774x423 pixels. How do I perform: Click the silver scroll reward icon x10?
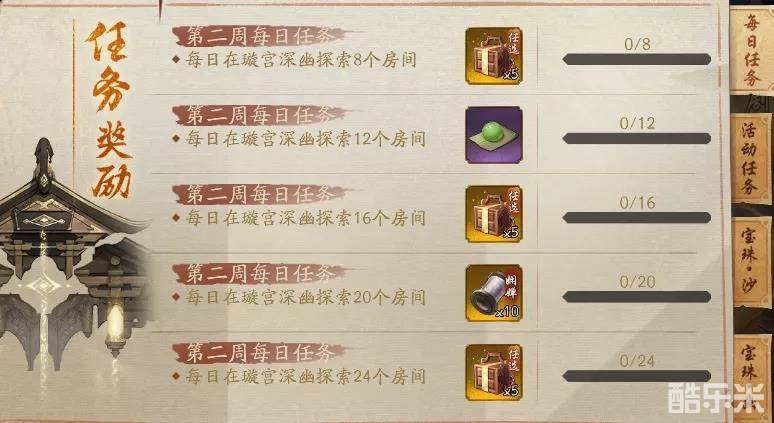tap(494, 293)
